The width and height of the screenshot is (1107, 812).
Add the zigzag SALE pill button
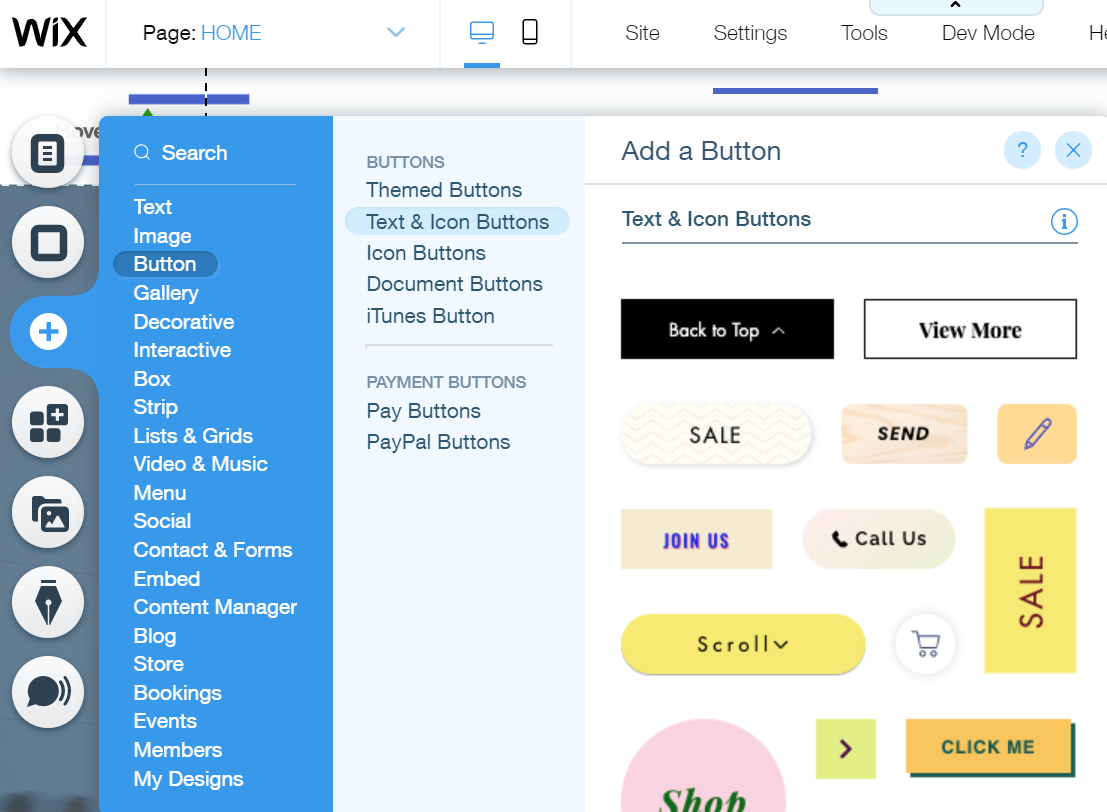[716, 434]
